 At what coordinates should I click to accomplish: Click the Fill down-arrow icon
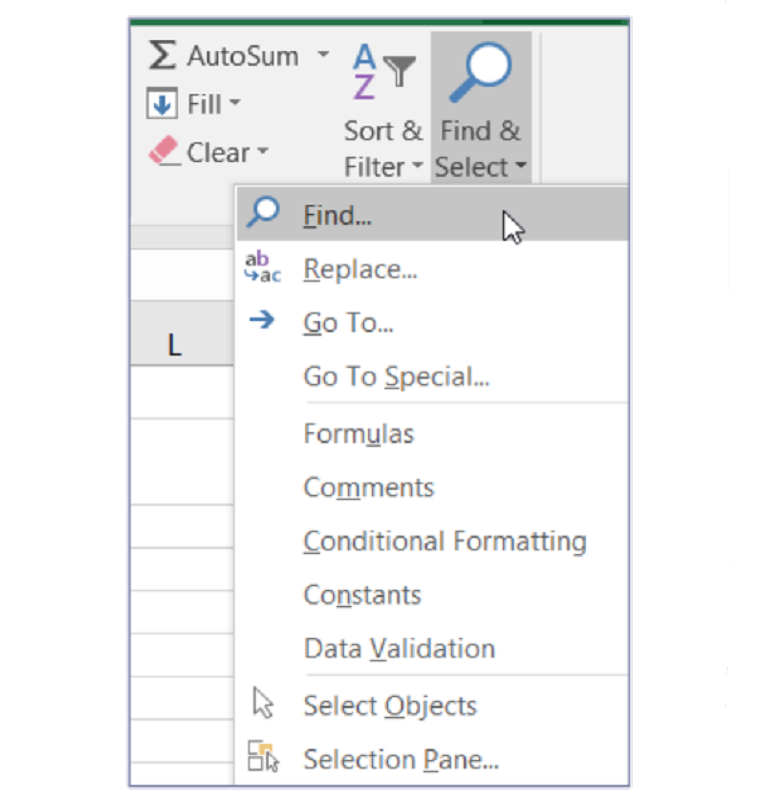(x=162, y=104)
